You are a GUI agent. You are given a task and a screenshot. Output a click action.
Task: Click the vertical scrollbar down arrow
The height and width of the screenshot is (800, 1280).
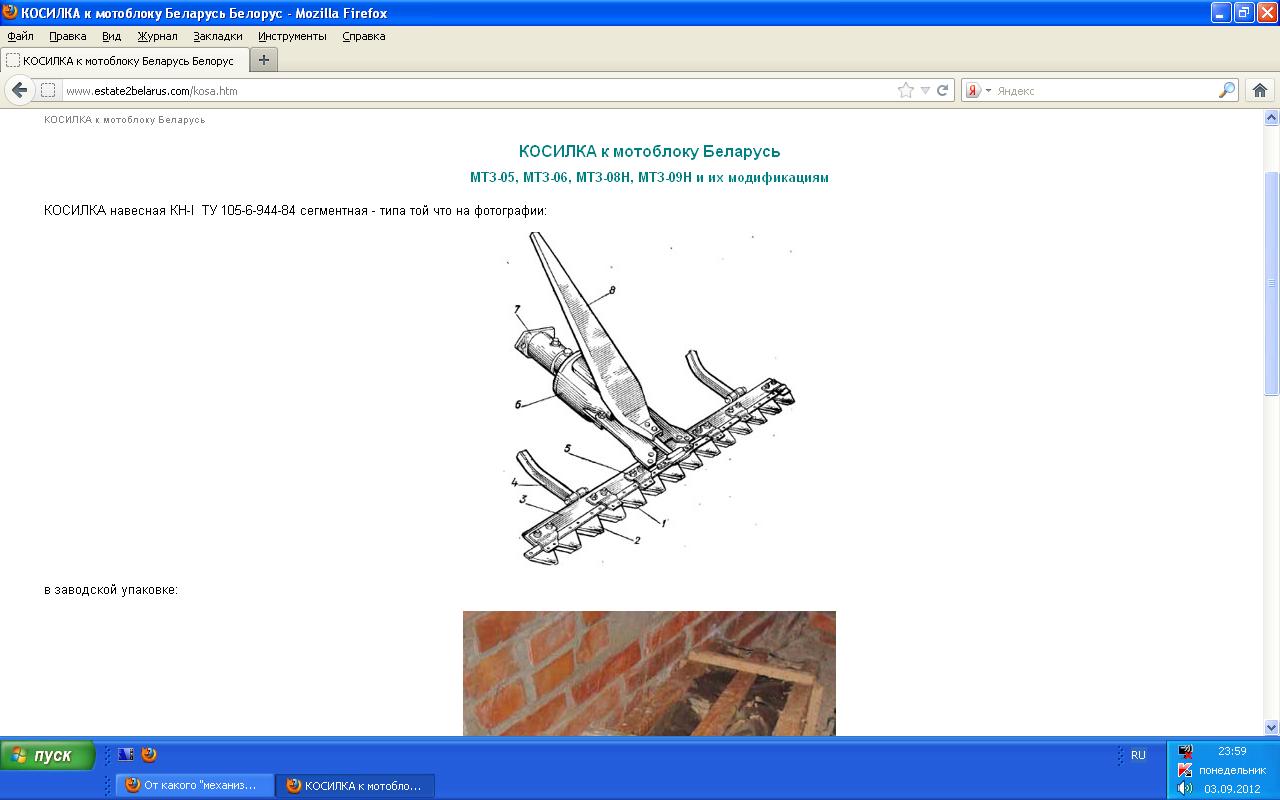(x=1271, y=727)
